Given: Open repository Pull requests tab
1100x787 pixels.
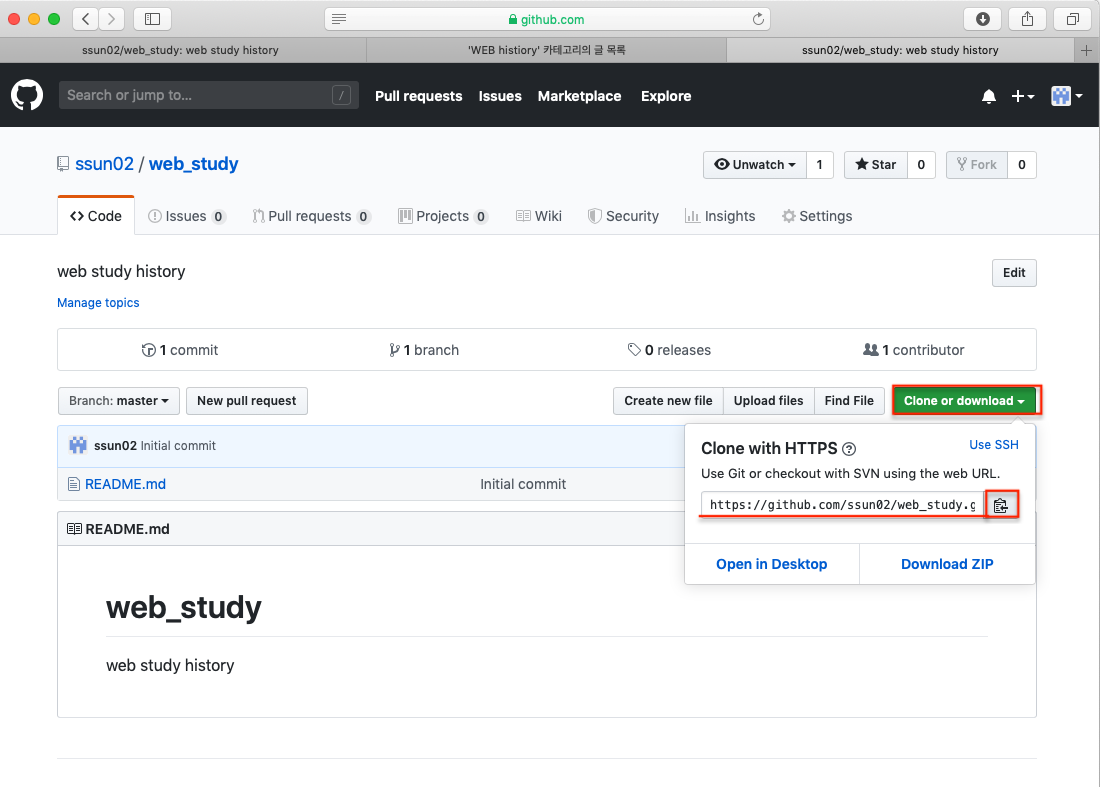Looking at the screenshot, I should (311, 216).
